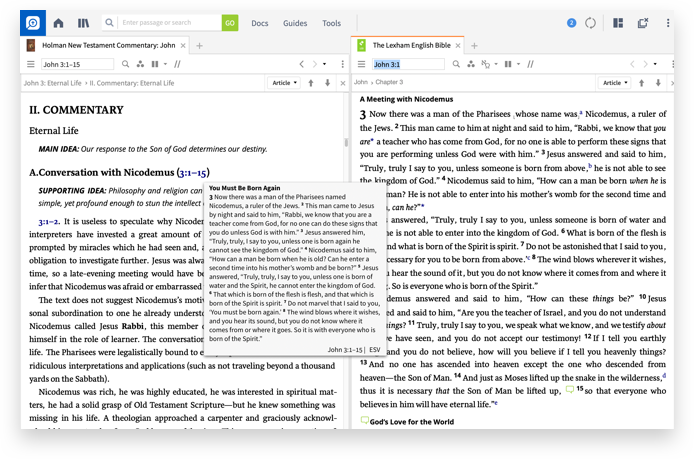Open the notifications badge showing 2
This screenshot has height=459, width=694.
tap(571, 23)
